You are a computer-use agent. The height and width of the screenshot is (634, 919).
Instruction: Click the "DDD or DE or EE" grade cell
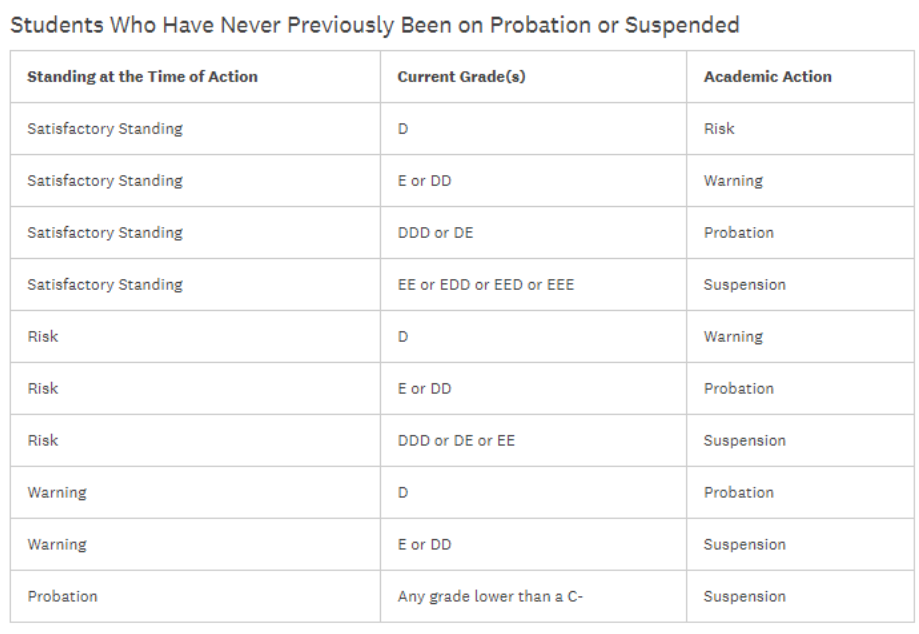click(456, 441)
